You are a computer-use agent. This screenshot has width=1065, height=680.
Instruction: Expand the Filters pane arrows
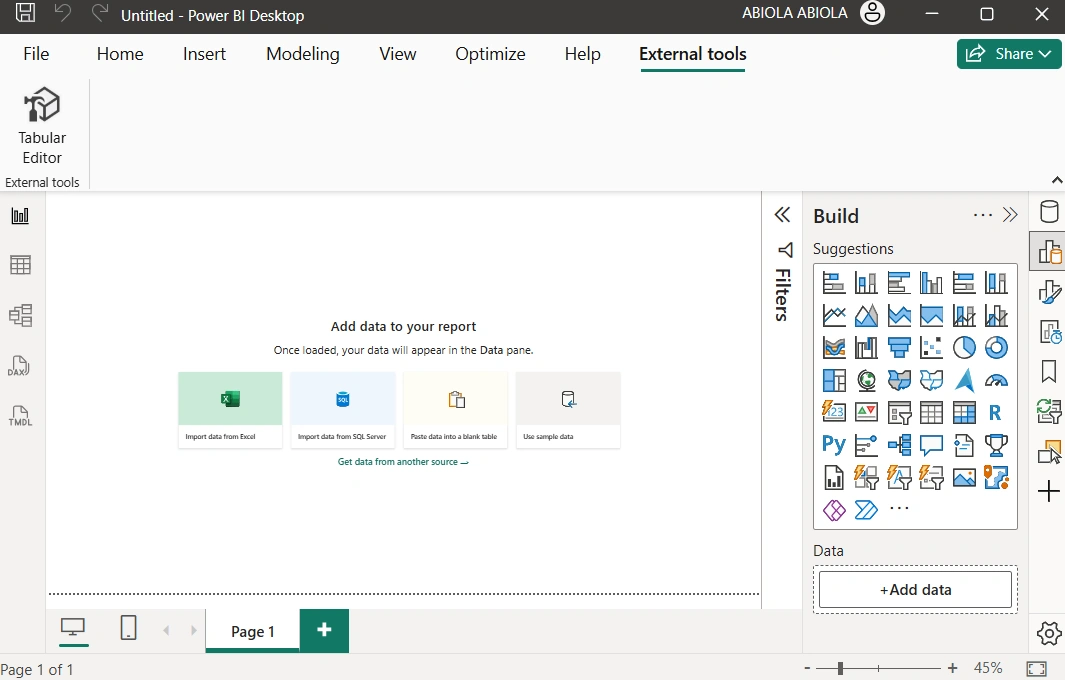[x=782, y=215]
